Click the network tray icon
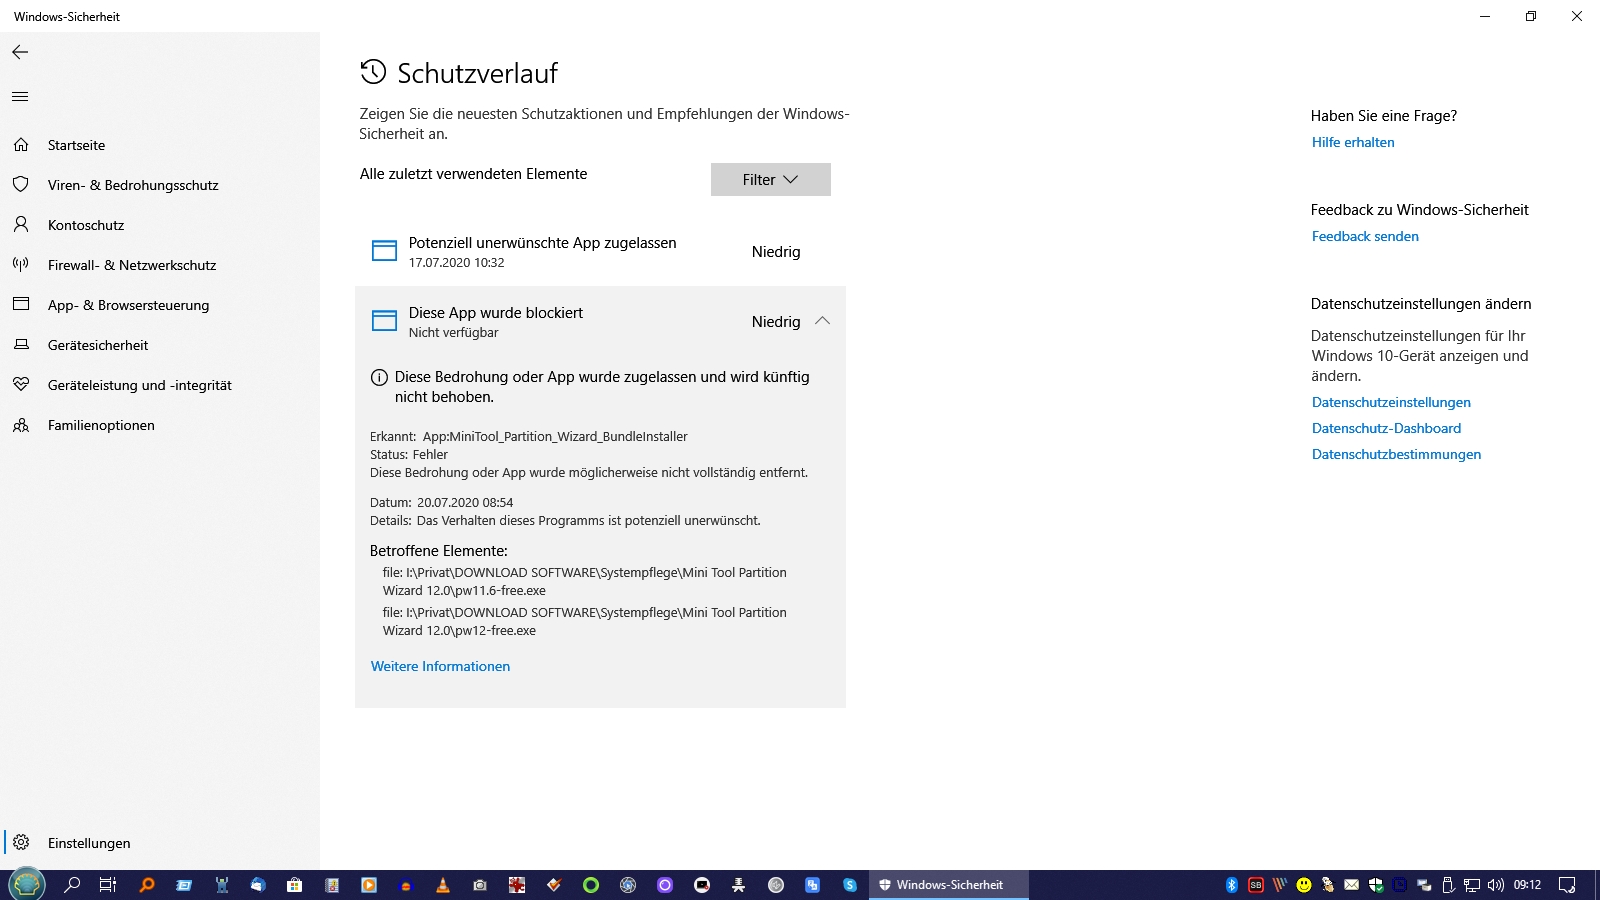Screen dimensions: 1600x900 1472,885
